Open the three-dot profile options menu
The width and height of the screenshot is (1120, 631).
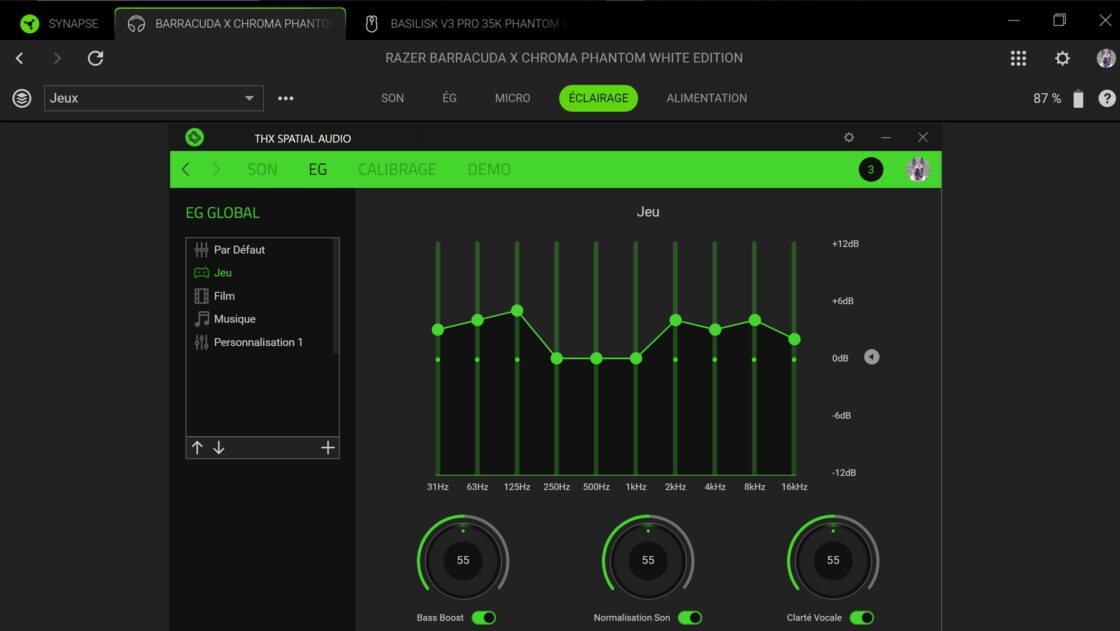(x=286, y=98)
